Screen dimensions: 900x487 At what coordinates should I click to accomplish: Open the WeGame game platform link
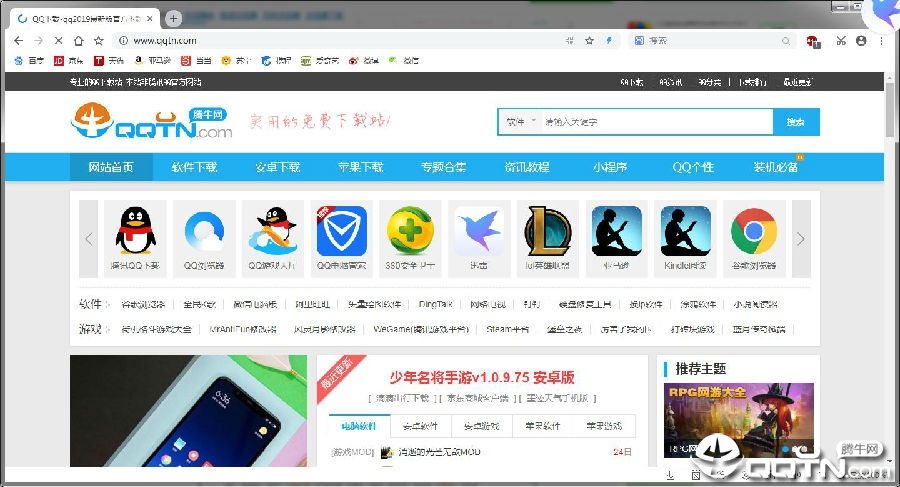point(421,329)
